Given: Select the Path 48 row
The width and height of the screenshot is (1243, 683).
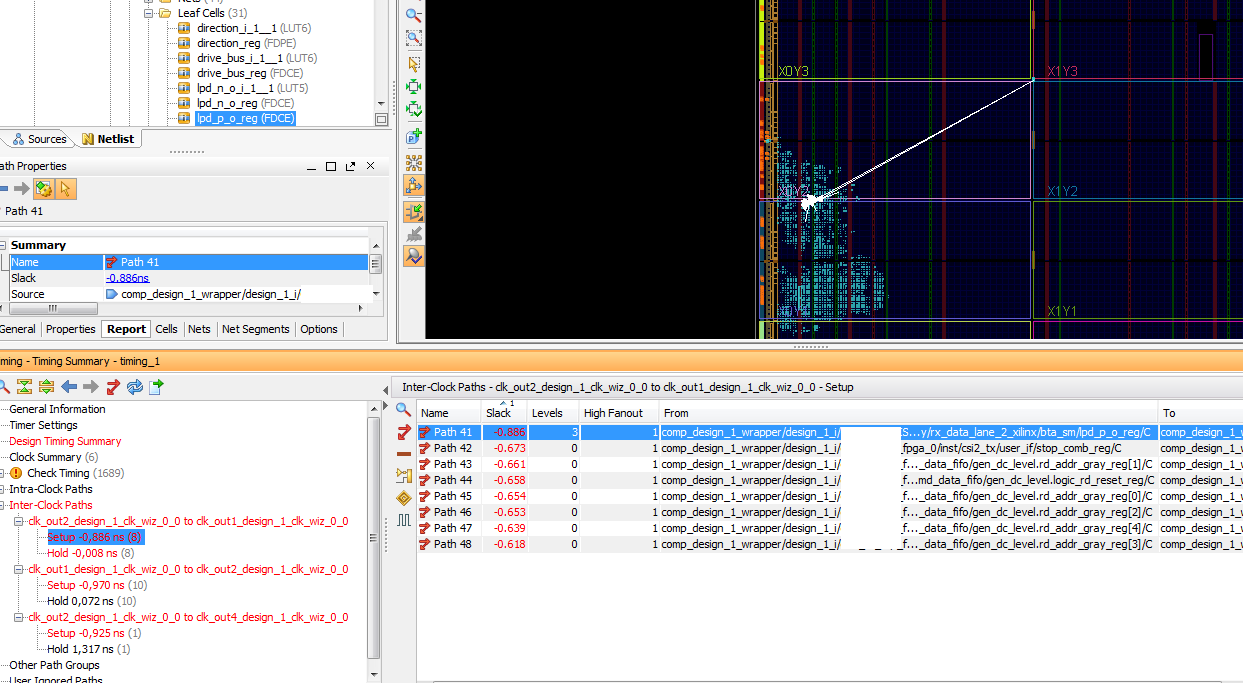Looking at the screenshot, I should click(830, 544).
